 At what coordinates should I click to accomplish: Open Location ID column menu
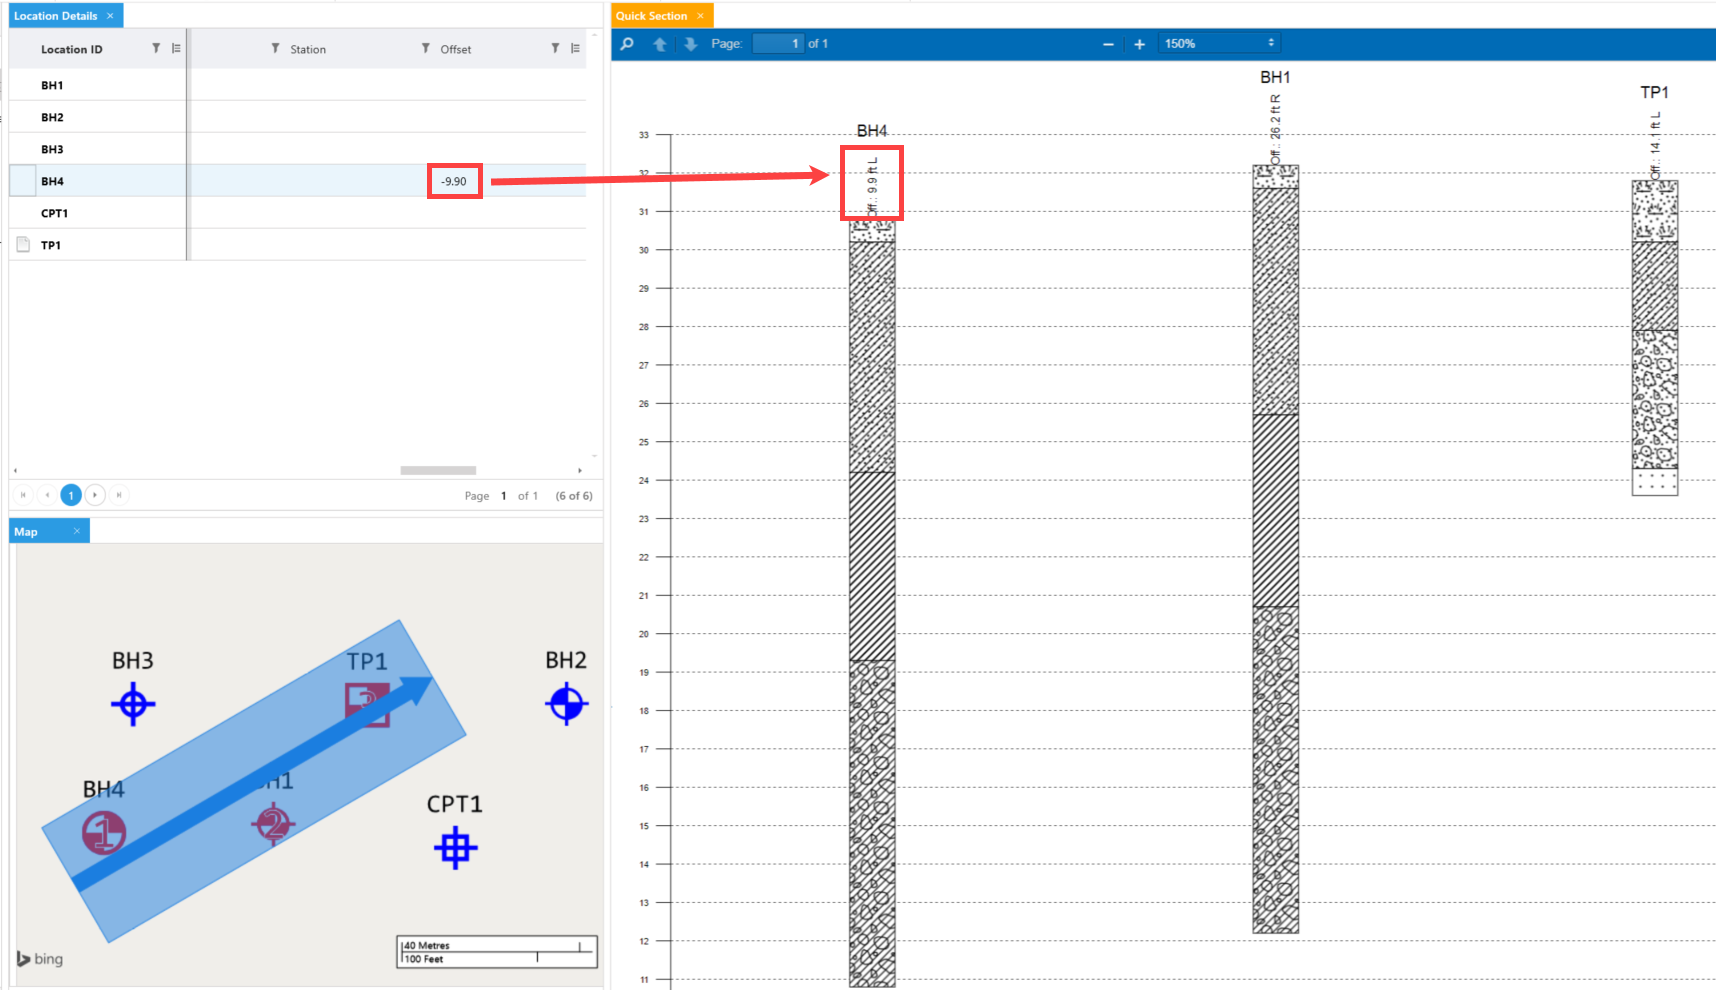click(176, 48)
